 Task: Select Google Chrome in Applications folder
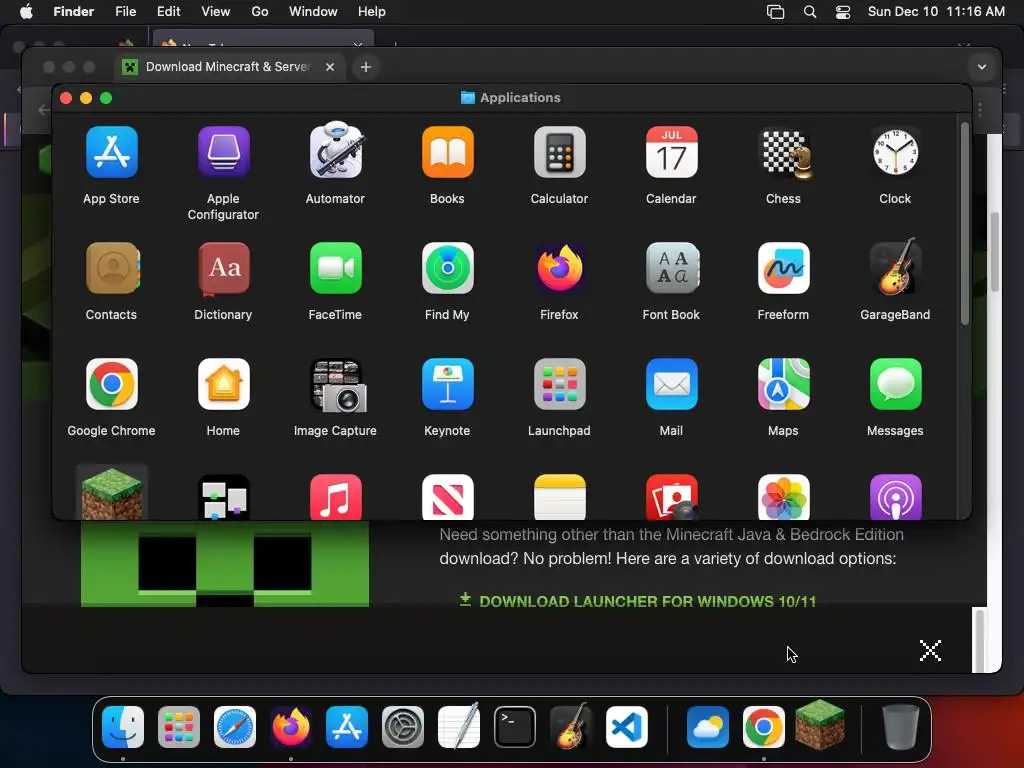(112, 385)
